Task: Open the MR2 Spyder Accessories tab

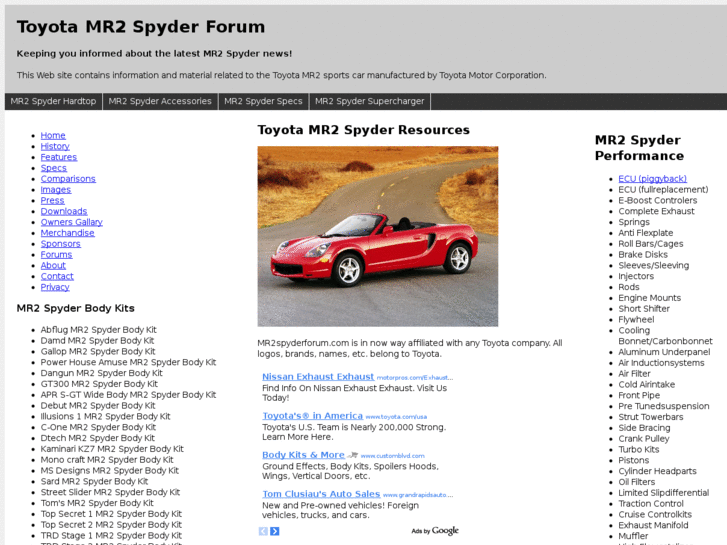Action: [x=160, y=101]
